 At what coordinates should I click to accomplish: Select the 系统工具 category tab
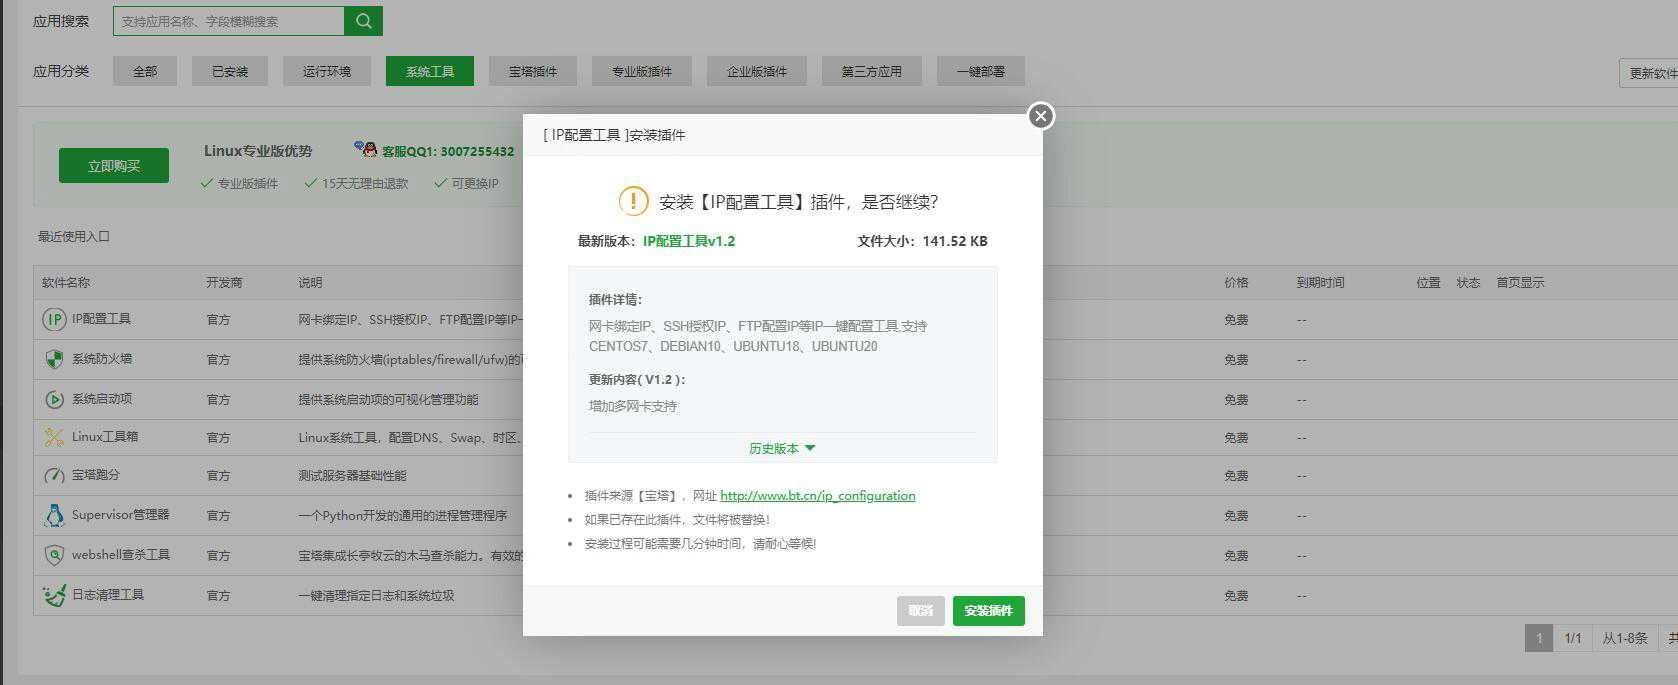click(430, 71)
